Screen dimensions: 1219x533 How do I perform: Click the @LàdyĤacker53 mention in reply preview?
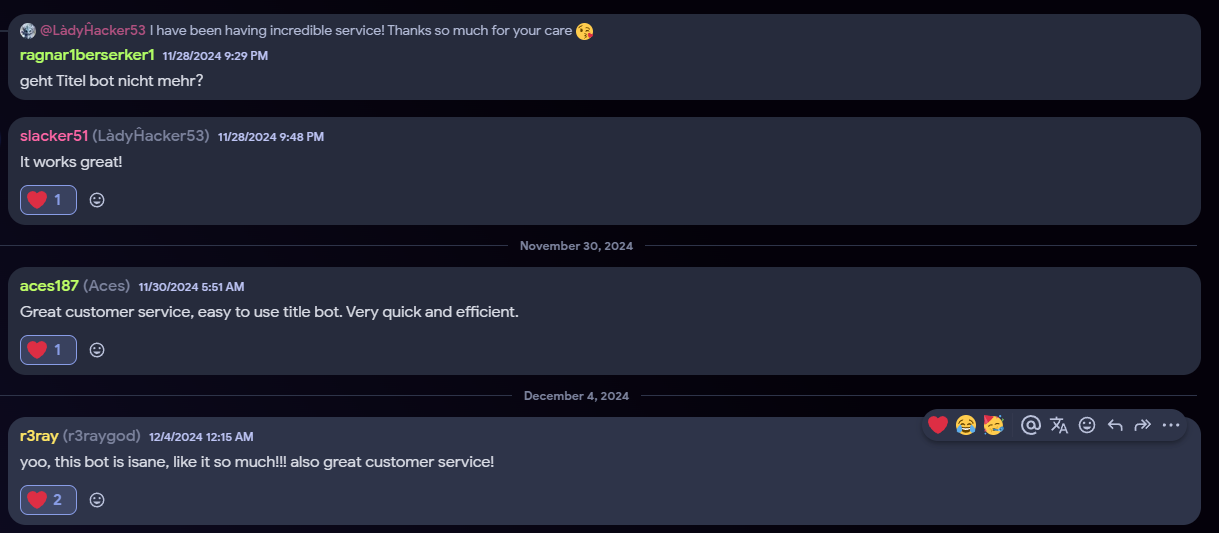(93, 31)
